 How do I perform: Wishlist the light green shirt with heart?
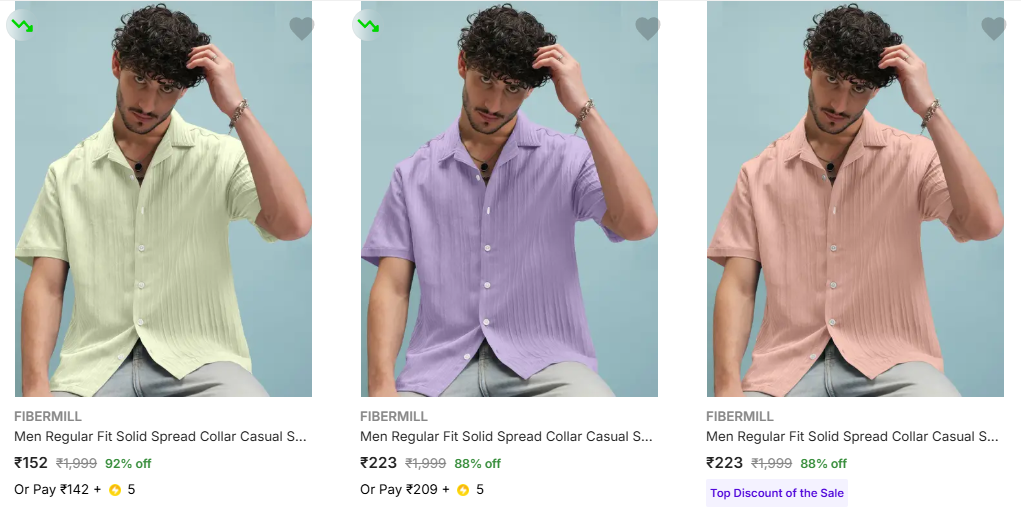coord(301,29)
